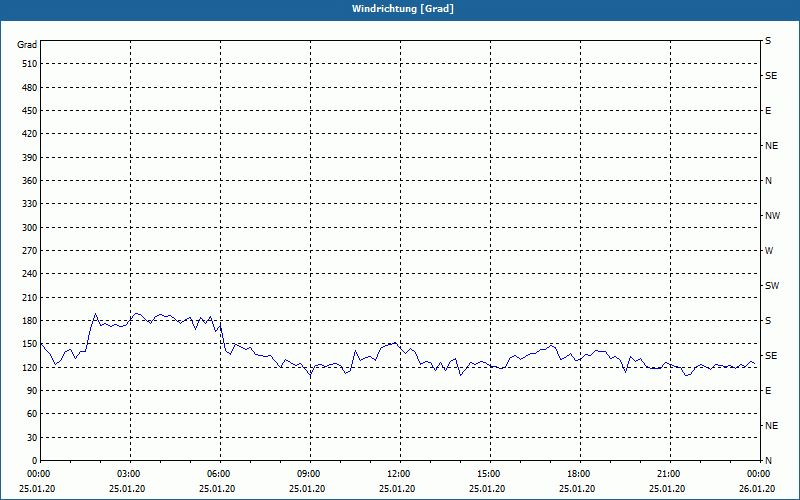The width and height of the screenshot is (800, 500).
Task: Select the 510 value on the degree axis
Action: (x=30, y=64)
